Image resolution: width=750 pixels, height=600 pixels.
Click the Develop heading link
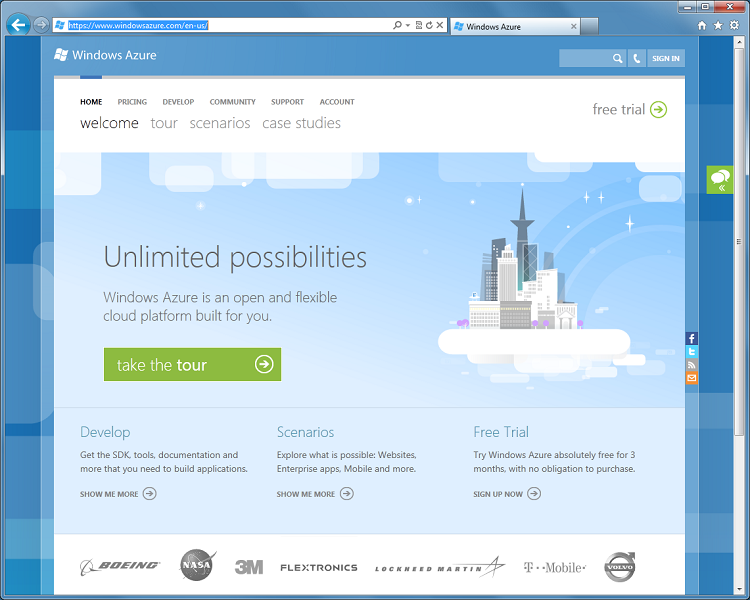click(x=105, y=432)
